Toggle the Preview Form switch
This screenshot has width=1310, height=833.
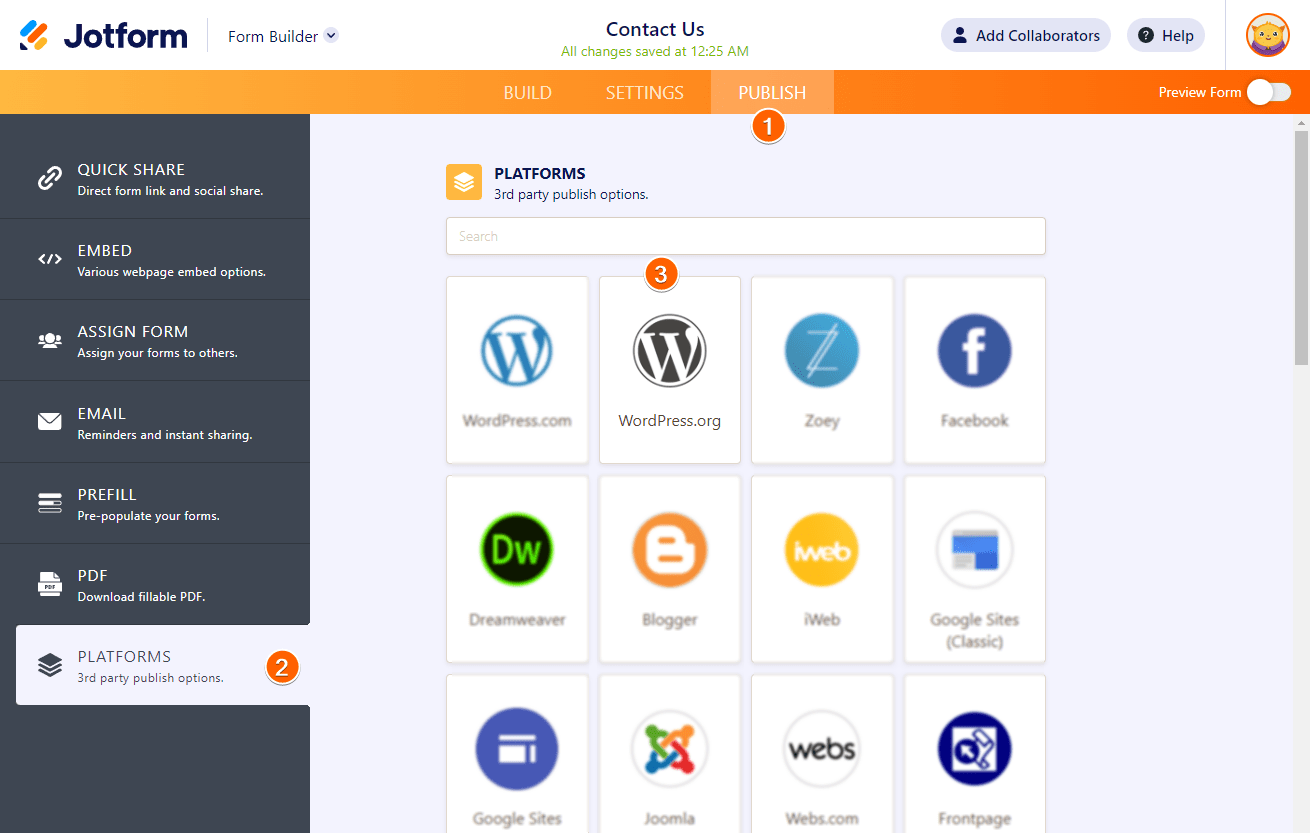pos(1268,92)
